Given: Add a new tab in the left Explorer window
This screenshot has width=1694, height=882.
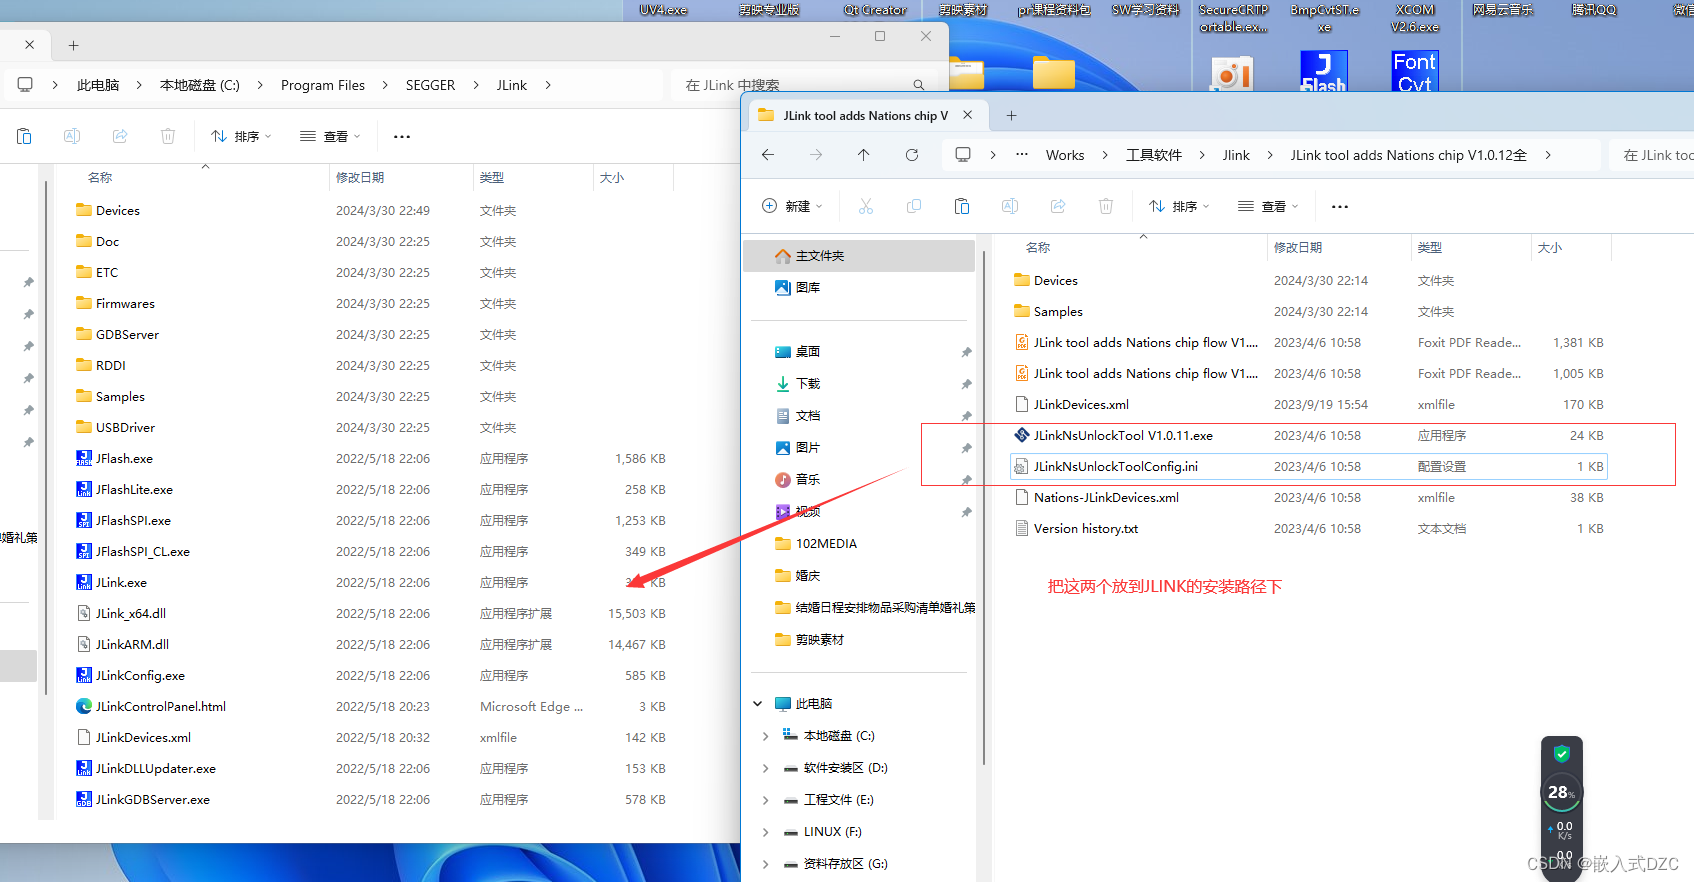Looking at the screenshot, I should click(73, 45).
